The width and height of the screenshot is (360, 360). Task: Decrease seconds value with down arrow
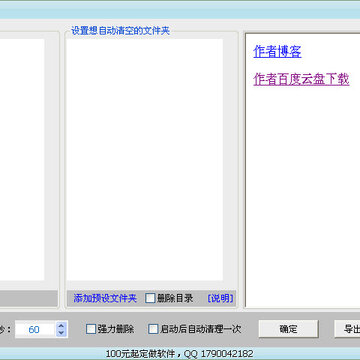pos(61,333)
